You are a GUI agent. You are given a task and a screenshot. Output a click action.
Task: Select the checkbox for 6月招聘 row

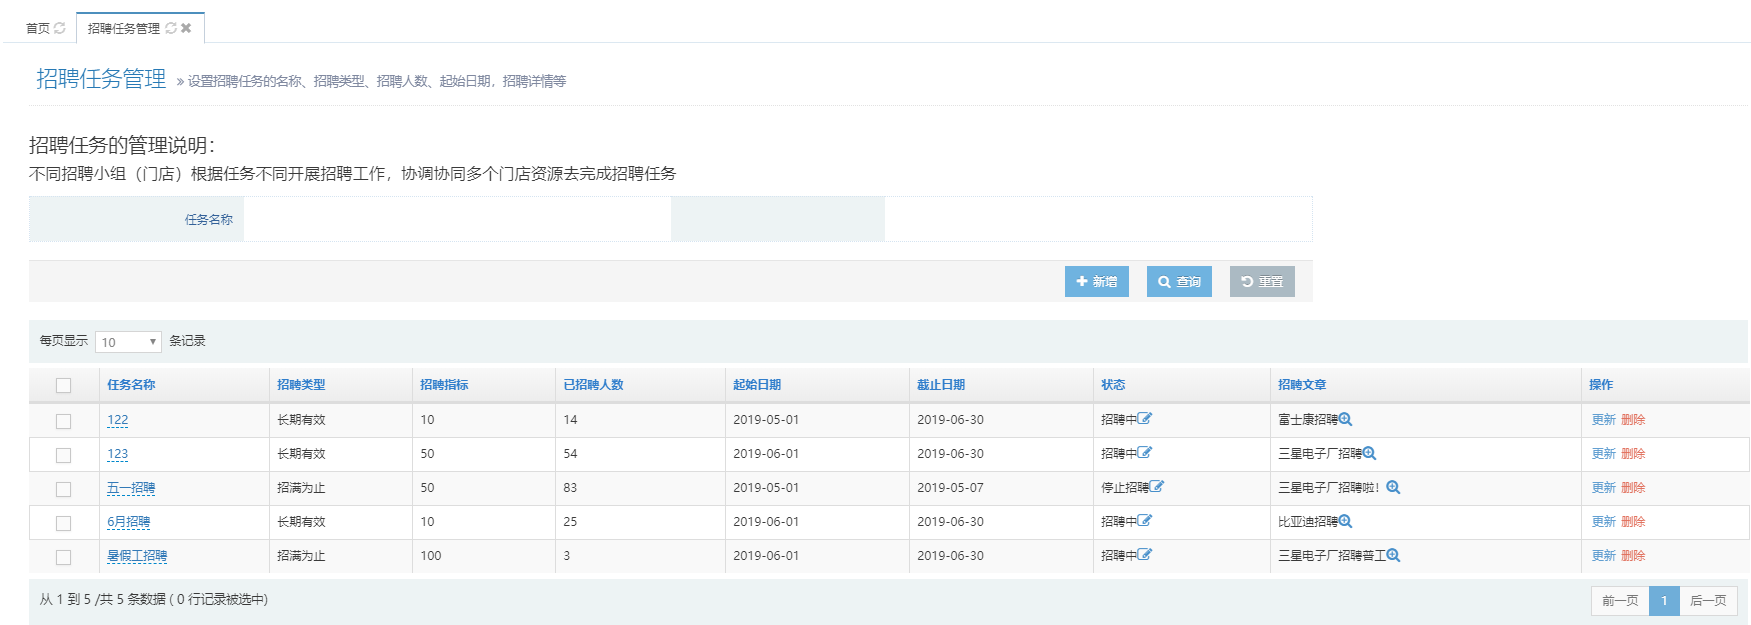tap(64, 523)
